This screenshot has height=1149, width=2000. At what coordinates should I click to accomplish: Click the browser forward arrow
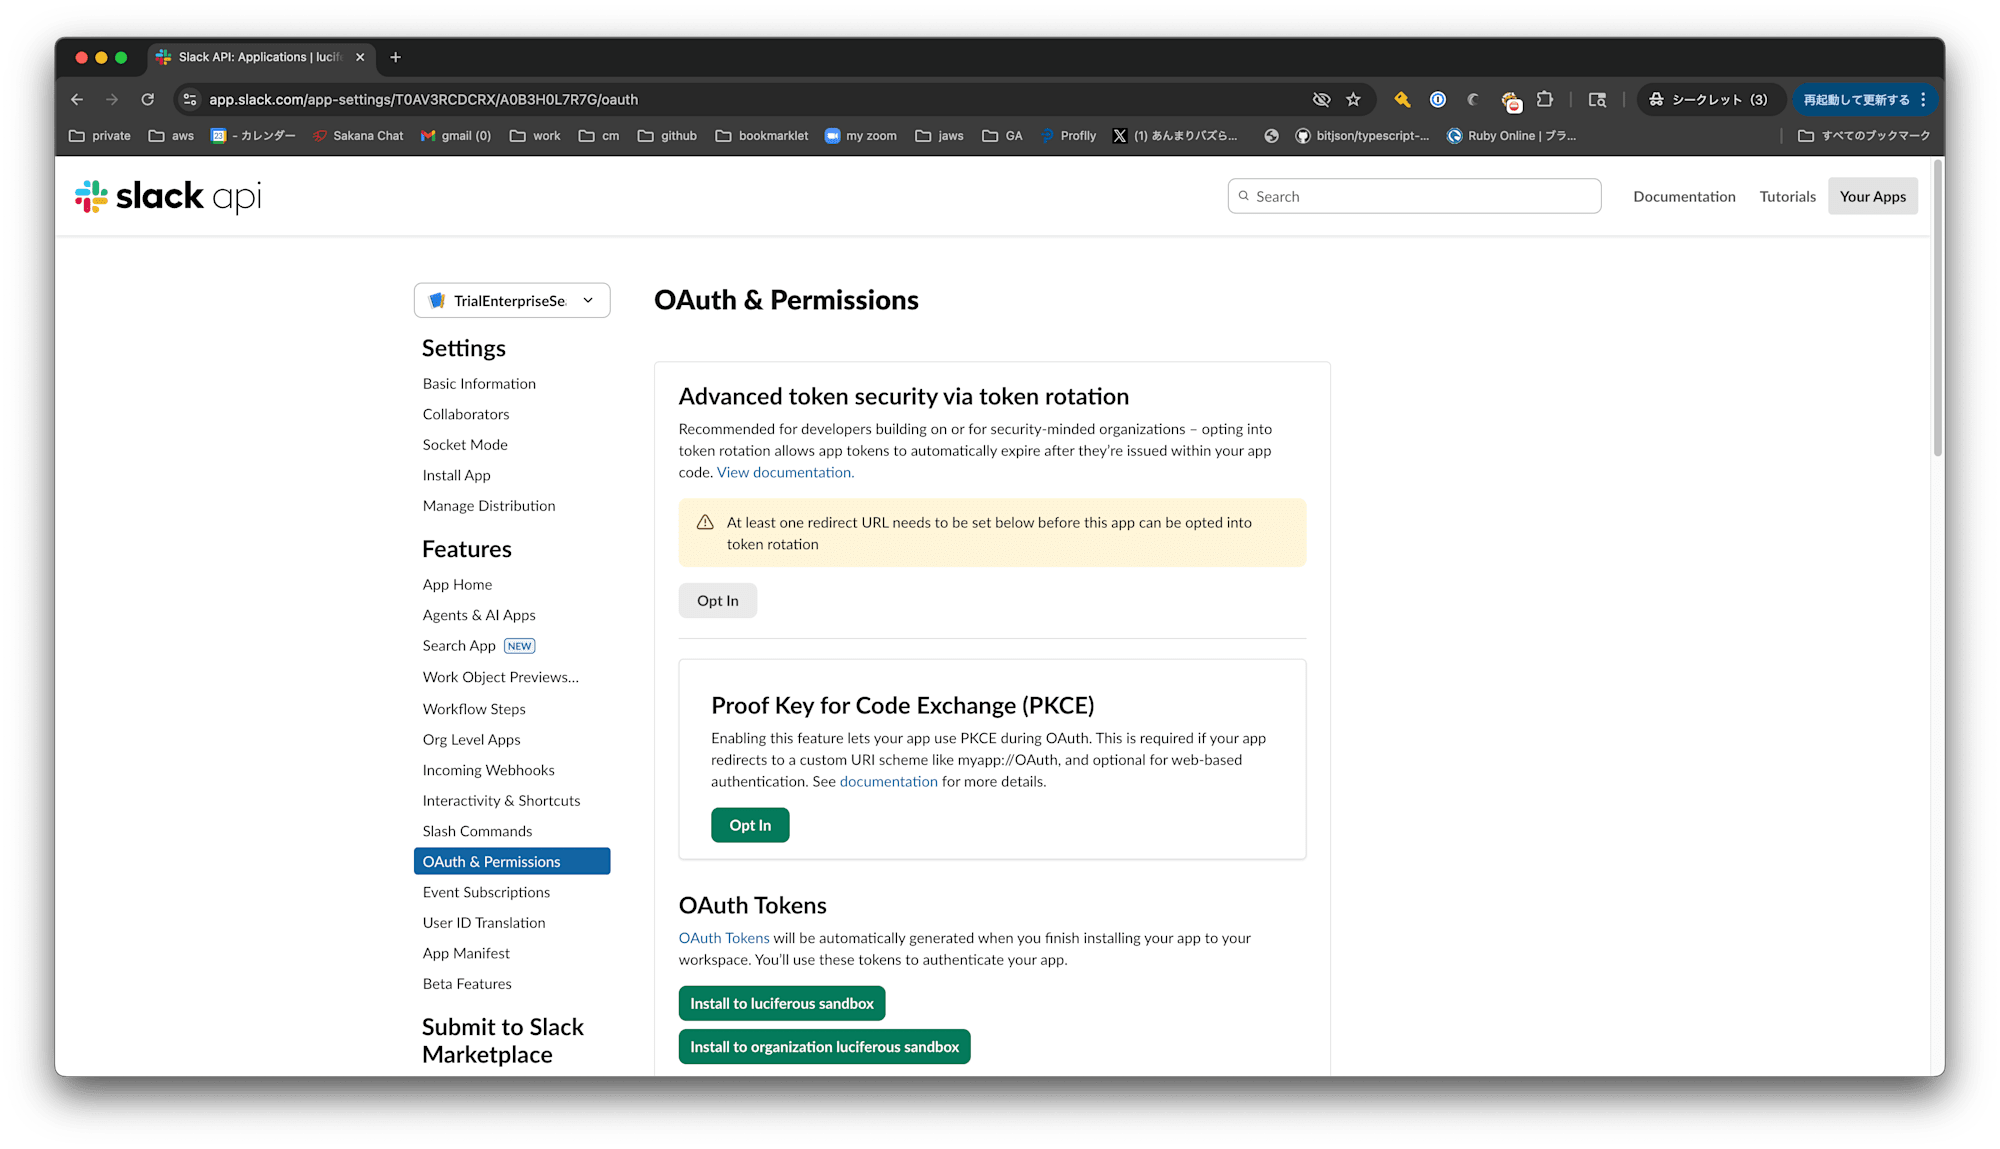[112, 99]
